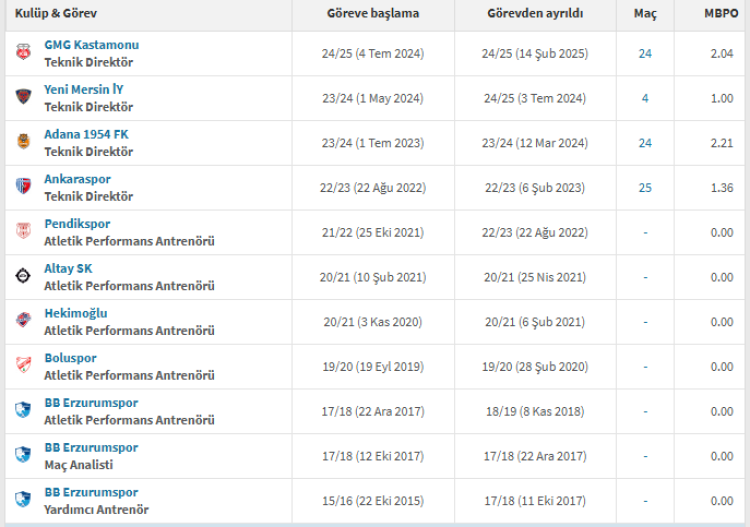
Task: Open Ankaraspor's 25 matches link
Action: pos(645,188)
